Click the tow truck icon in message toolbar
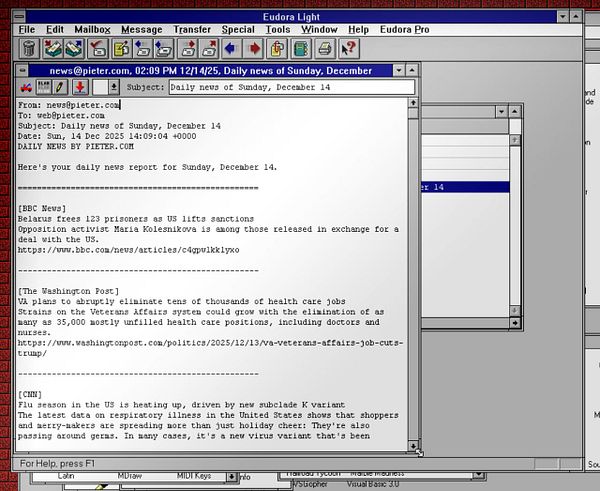This screenshot has width=600, height=491. tap(26, 87)
